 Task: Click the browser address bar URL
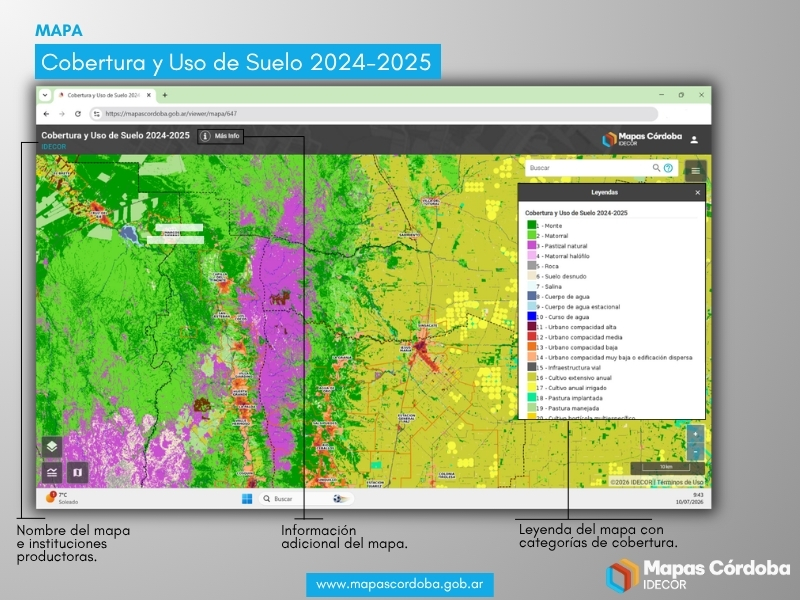coord(171,114)
